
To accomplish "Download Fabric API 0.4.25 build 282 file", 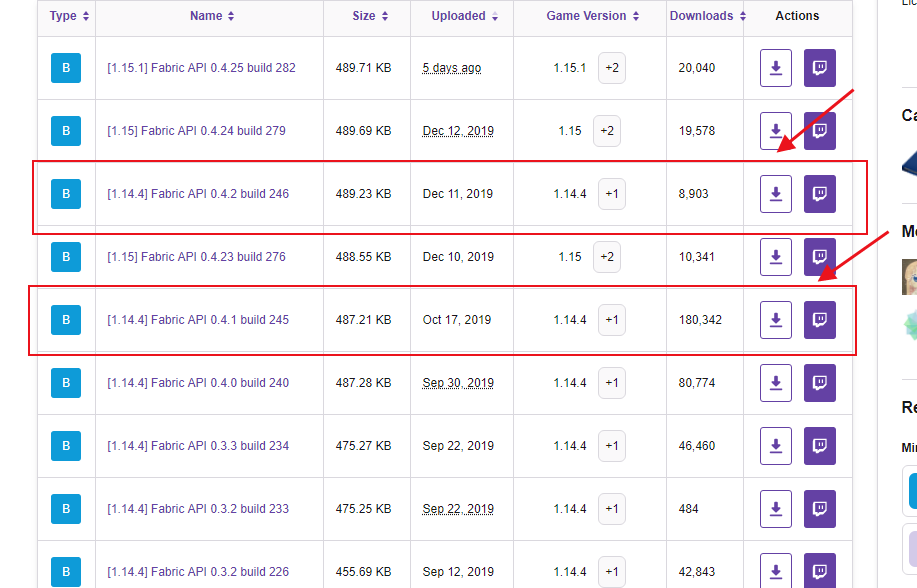I will point(775,68).
